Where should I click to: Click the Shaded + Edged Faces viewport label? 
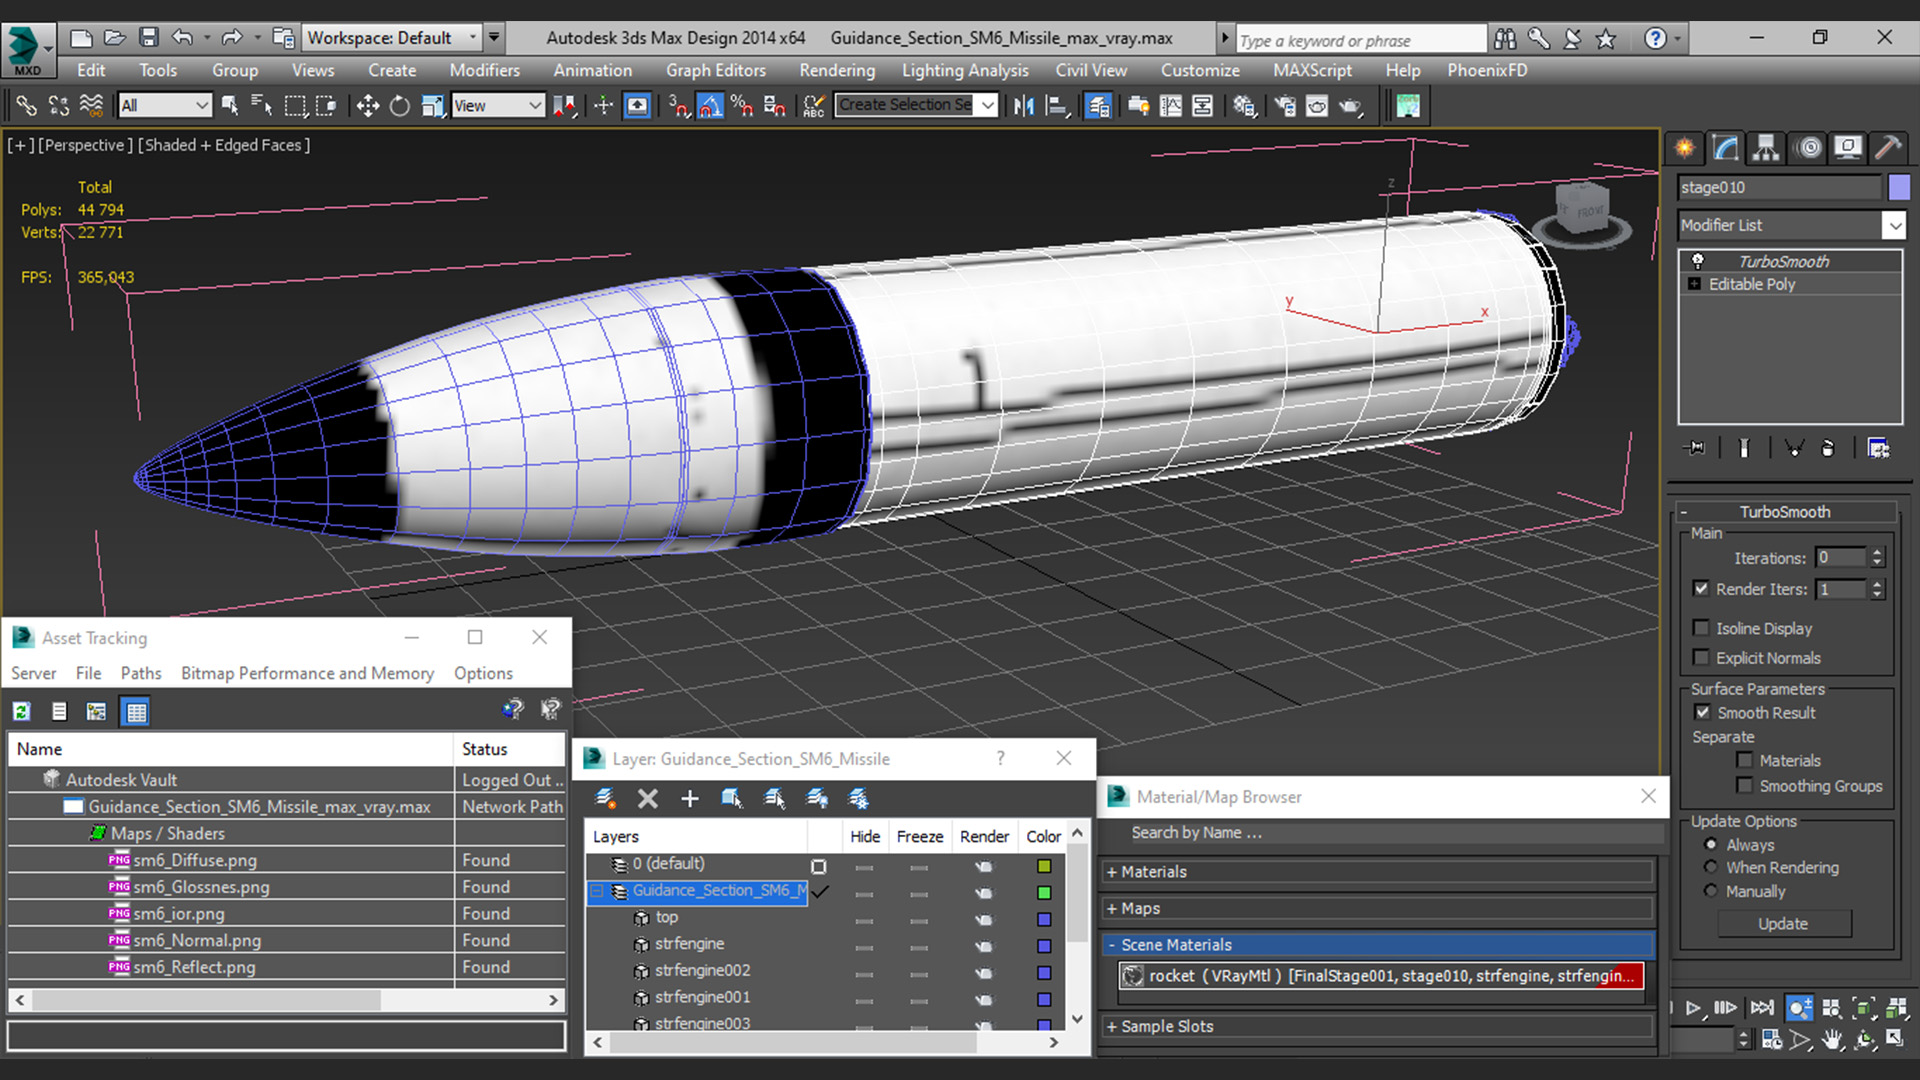point(224,145)
